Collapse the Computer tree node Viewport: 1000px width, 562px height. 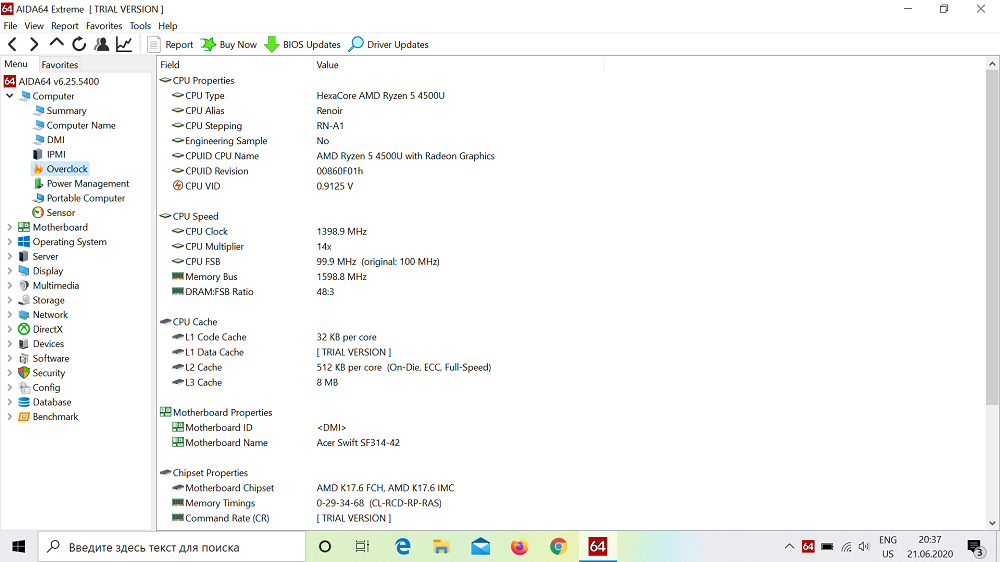10,96
